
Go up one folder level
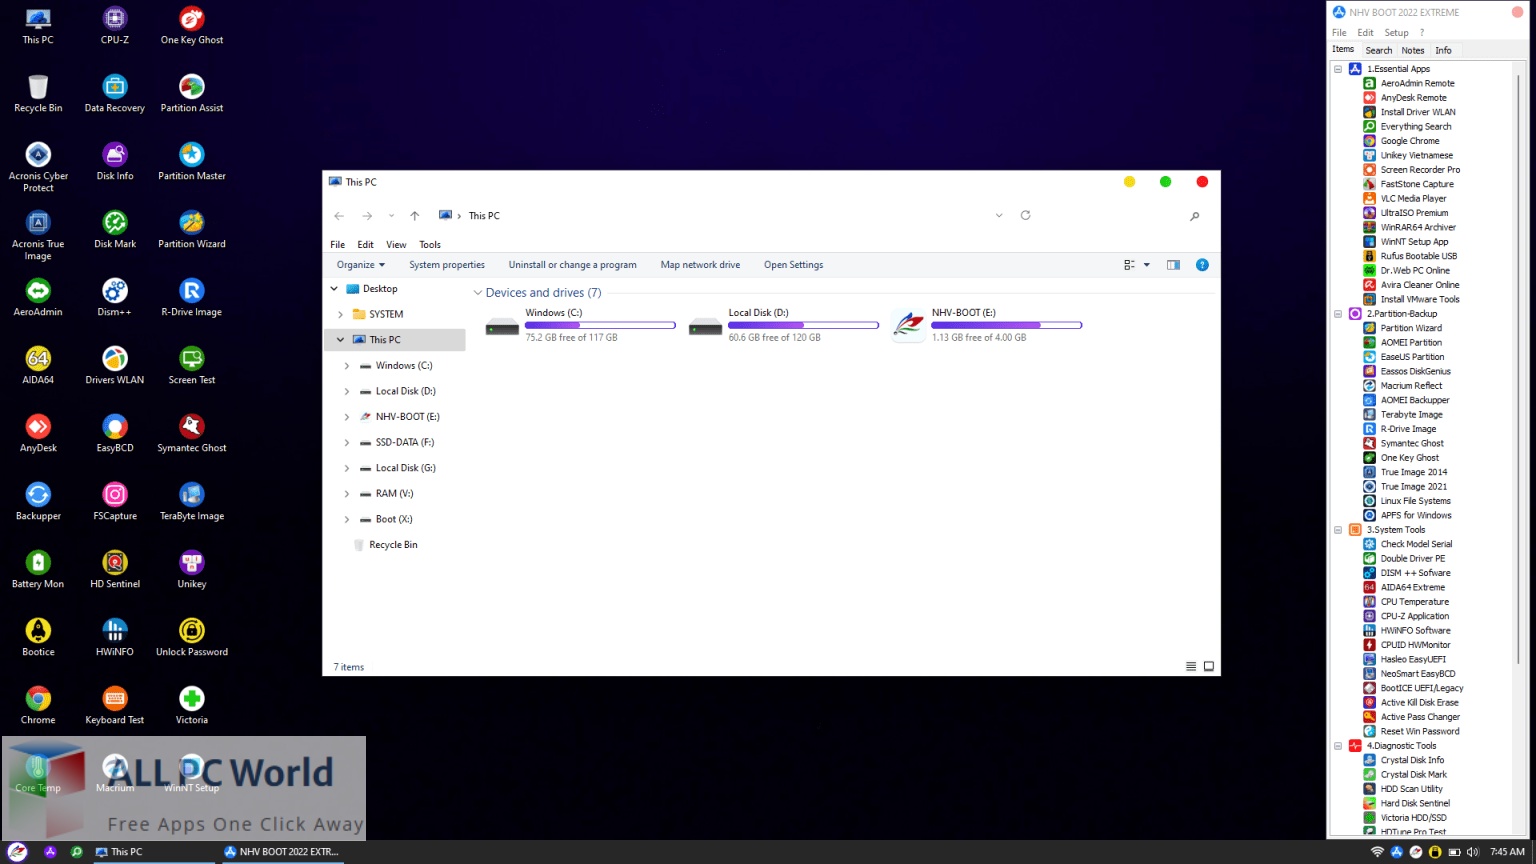pyautogui.click(x=414, y=216)
